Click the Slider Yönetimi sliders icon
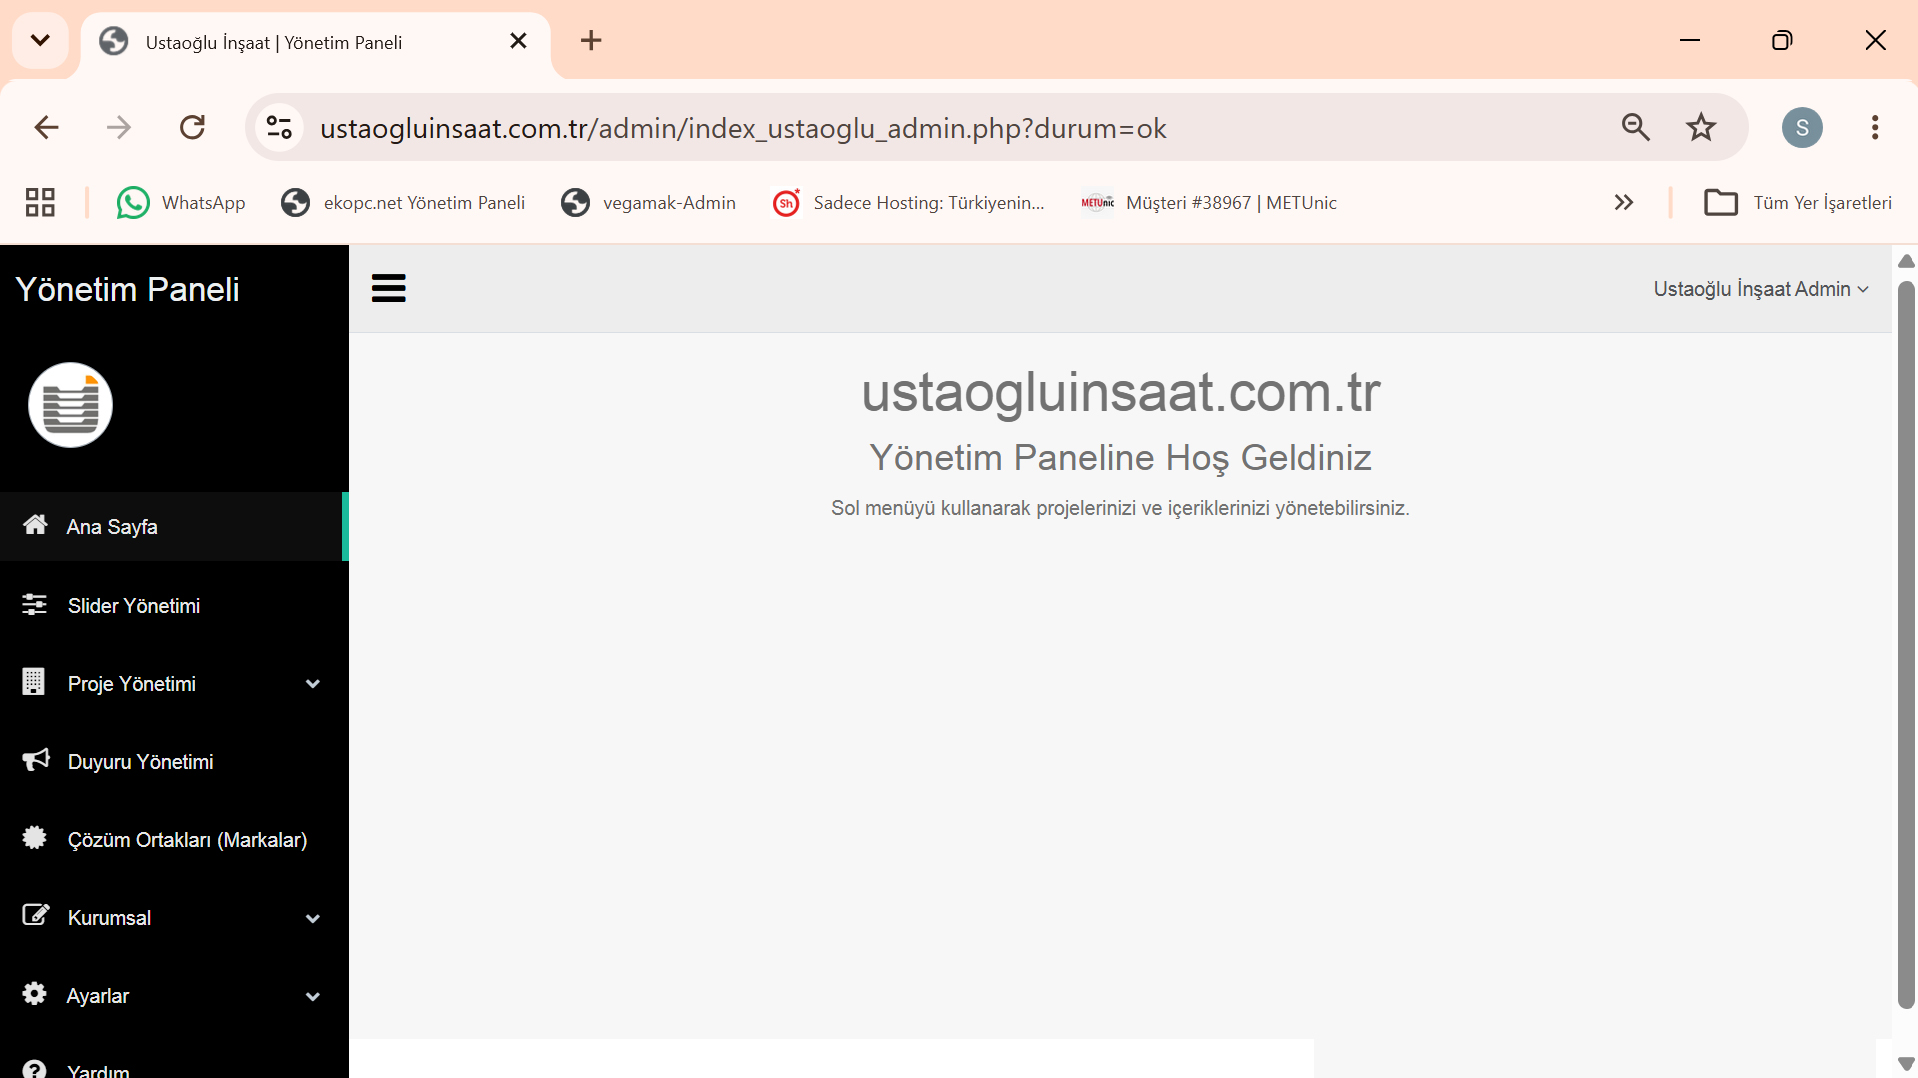Viewport: 1918px width, 1078px height. (35, 604)
